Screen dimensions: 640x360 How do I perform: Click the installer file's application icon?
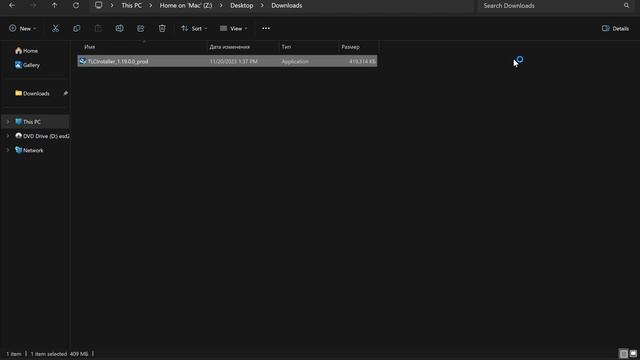click(83, 61)
